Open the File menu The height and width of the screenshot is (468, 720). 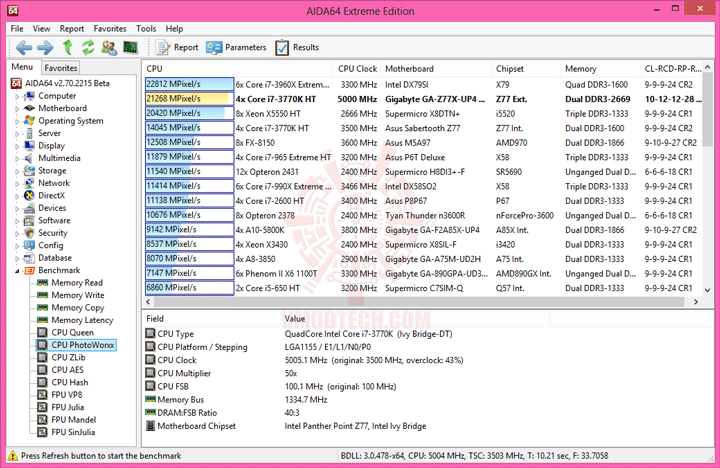pos(17,28)
